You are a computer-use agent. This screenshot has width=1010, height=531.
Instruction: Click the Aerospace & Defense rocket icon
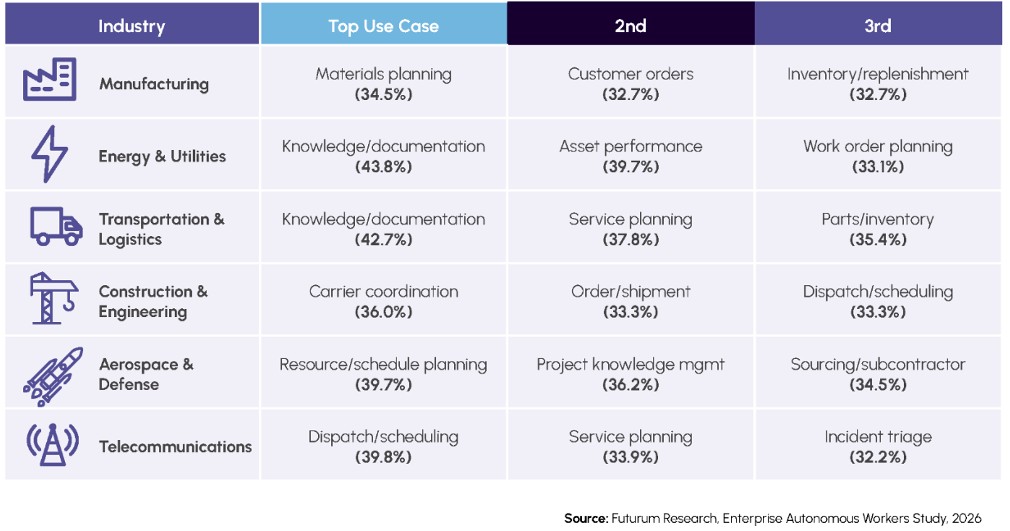pyautogui.click(x=53, y=376)
